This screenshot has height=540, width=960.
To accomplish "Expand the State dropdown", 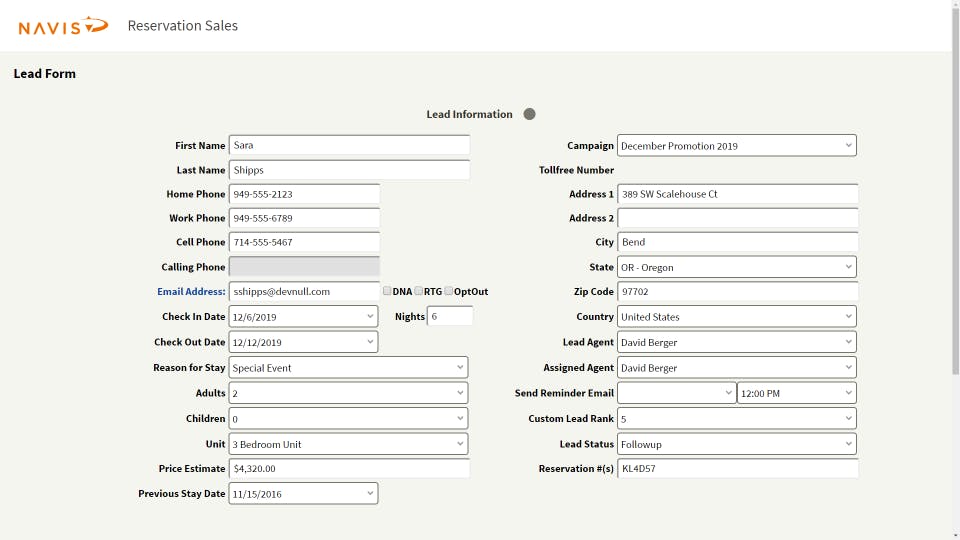I will pos(736,268).
